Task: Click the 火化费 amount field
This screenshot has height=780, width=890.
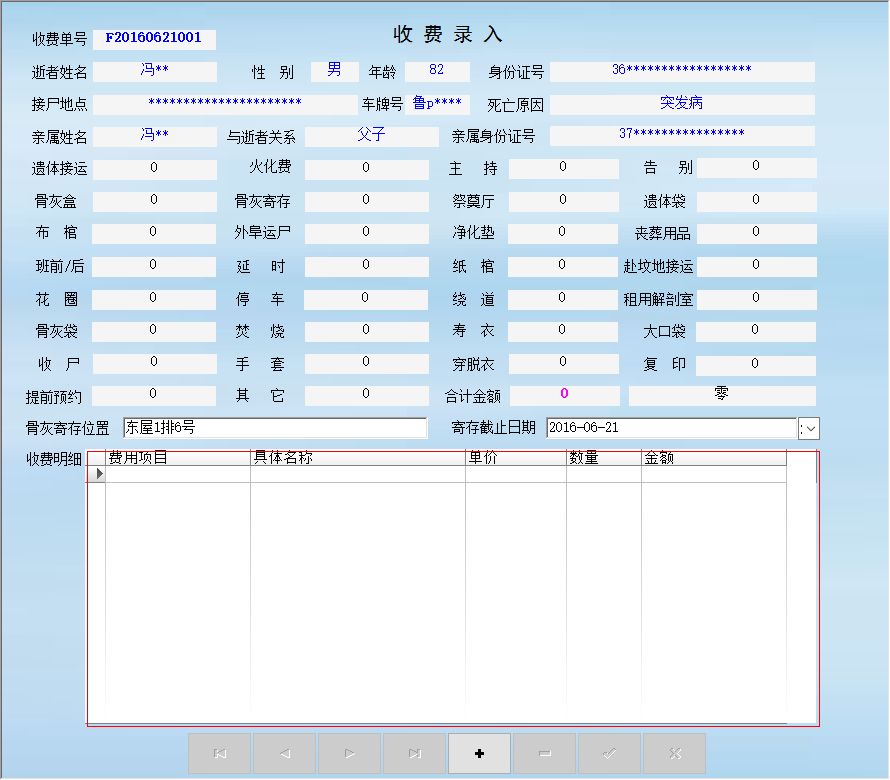Action: click(x=367, y=169)
